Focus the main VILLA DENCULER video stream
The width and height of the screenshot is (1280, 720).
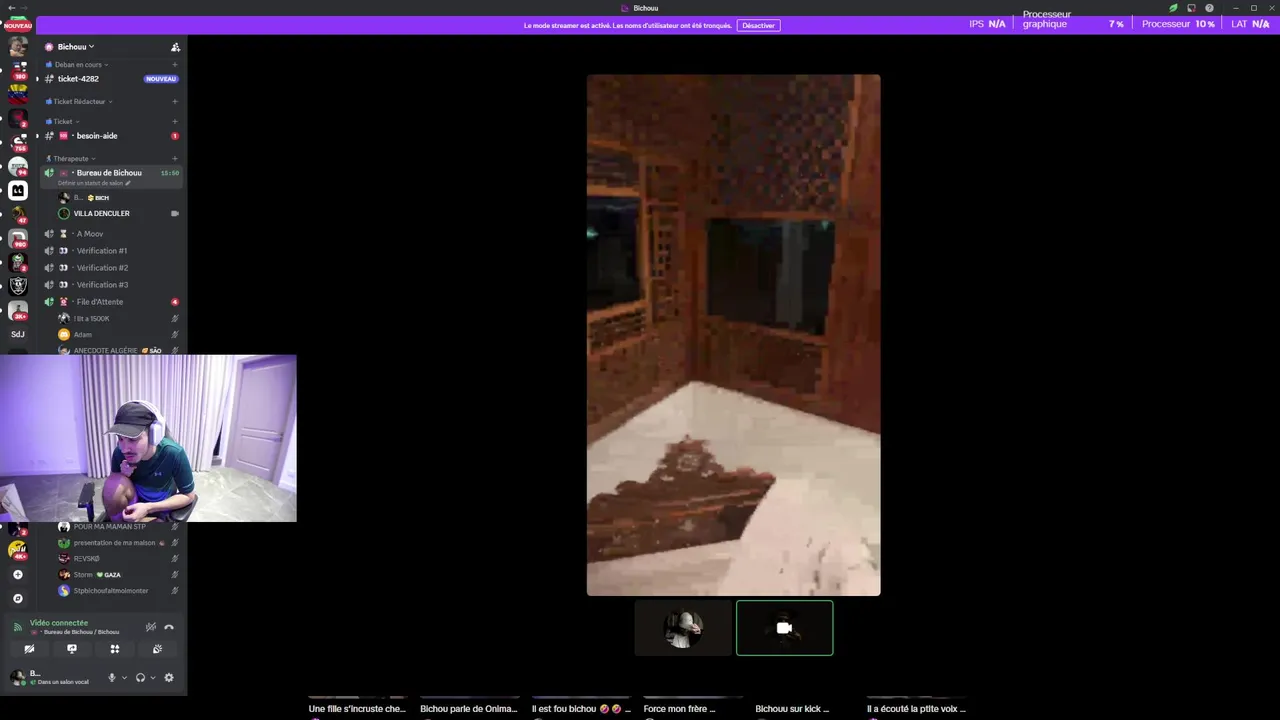click(x=733, y=335)
